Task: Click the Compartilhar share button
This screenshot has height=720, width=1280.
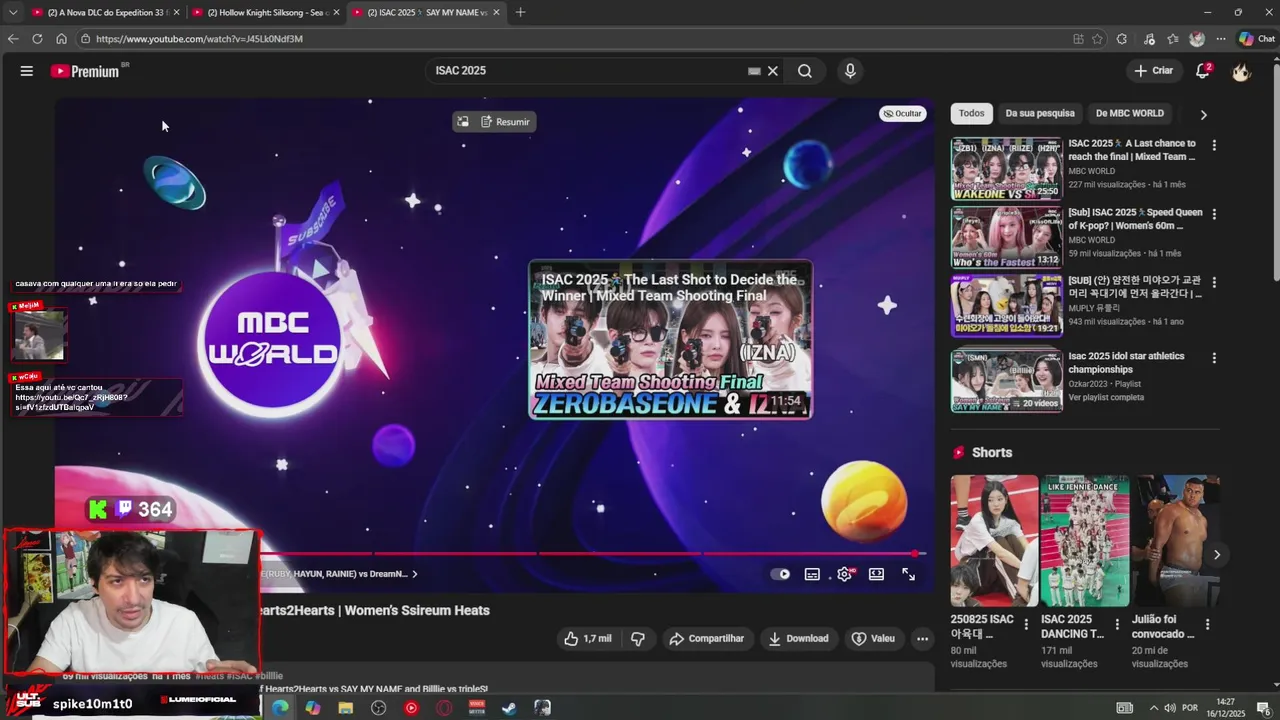Action: coord(707,639)
